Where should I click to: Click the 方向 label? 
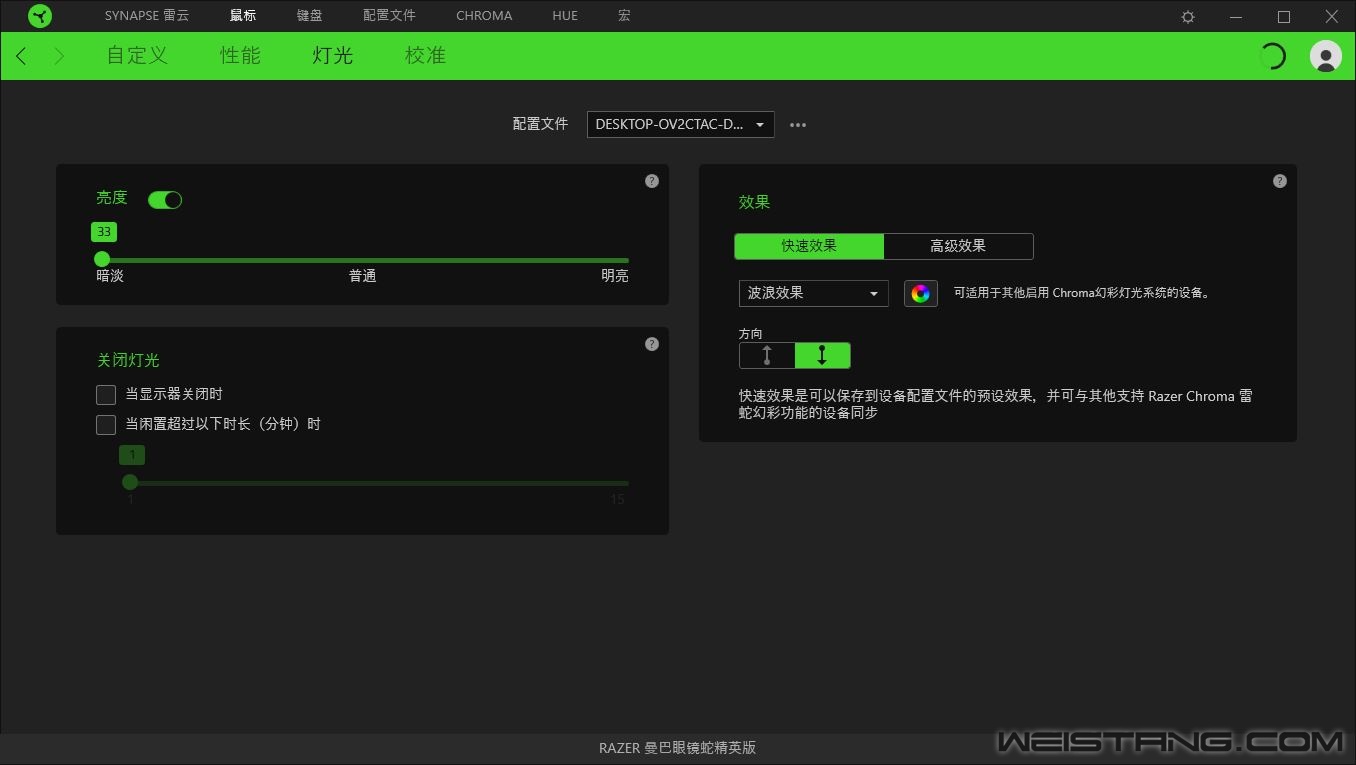[751, 334]
